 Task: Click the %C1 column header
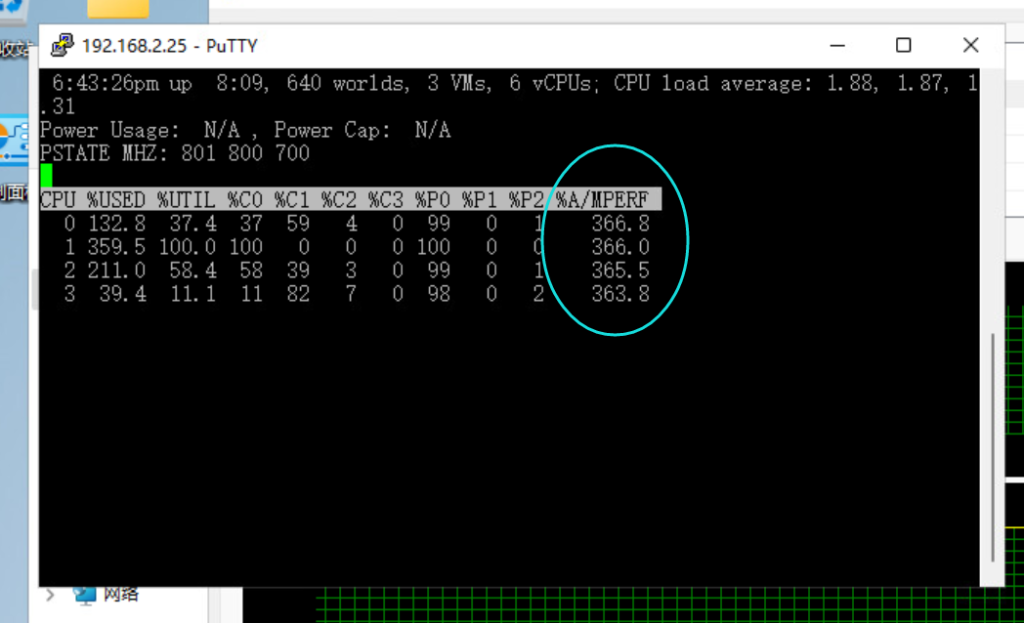click(x=292, y=200)
